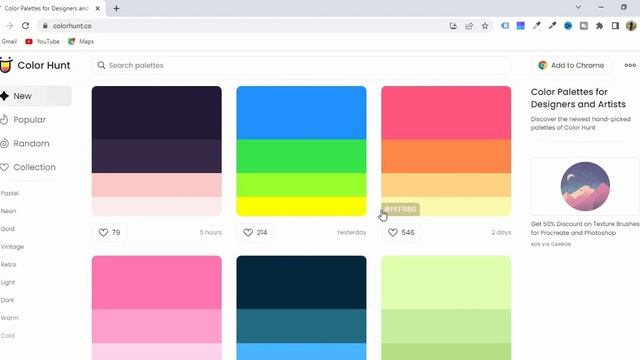Image resolution: width=640 pixels, height=360 pixels.
Task: Copy the hot pink swatch in second row
Action: [157, 282]
